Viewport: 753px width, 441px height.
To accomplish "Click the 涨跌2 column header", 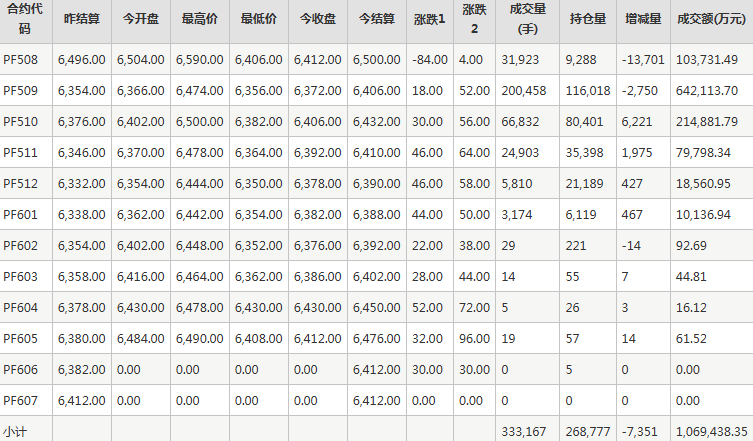I will tap(474, 19).
